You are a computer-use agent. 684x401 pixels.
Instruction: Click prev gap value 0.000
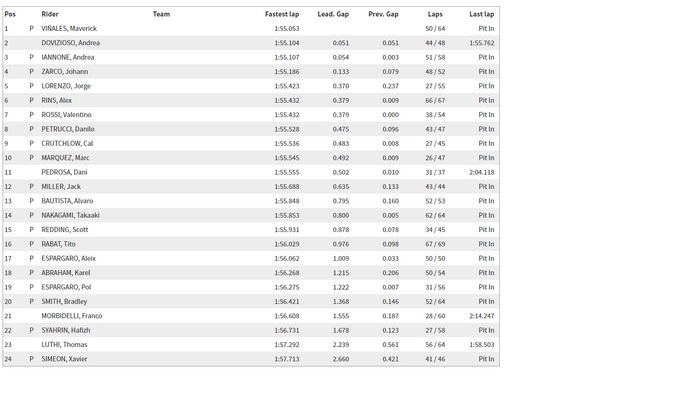pos(390,115)
